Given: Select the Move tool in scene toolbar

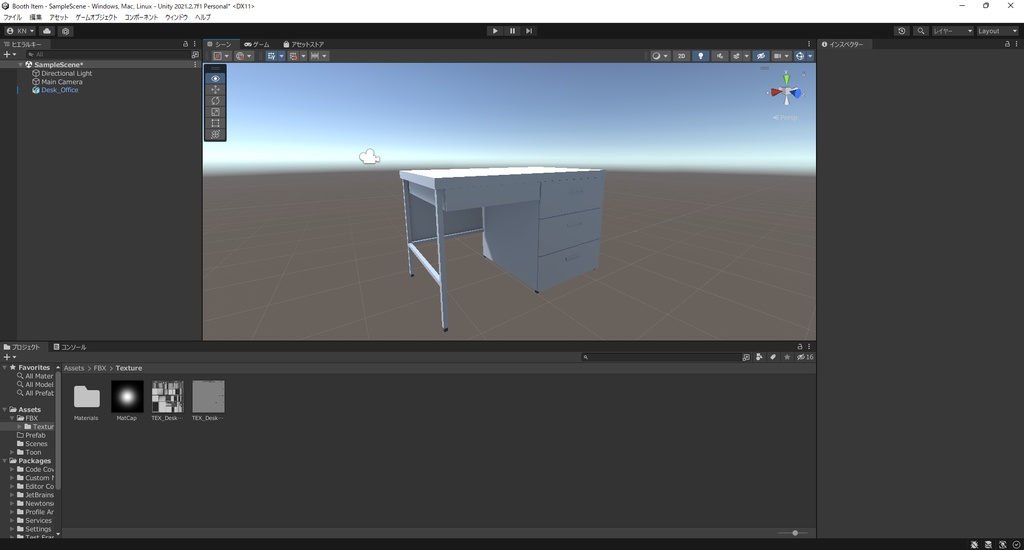Looking at the screenshot, I should click(x=216, y=89).
